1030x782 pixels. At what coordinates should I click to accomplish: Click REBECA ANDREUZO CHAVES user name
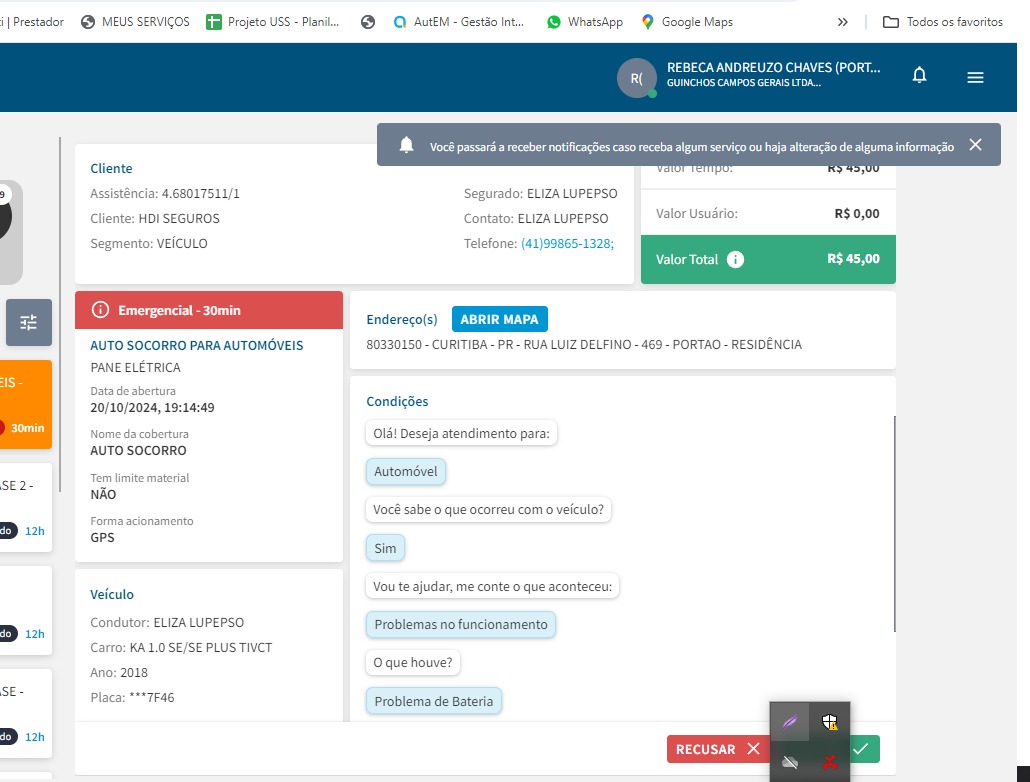[x=773, y=68]
